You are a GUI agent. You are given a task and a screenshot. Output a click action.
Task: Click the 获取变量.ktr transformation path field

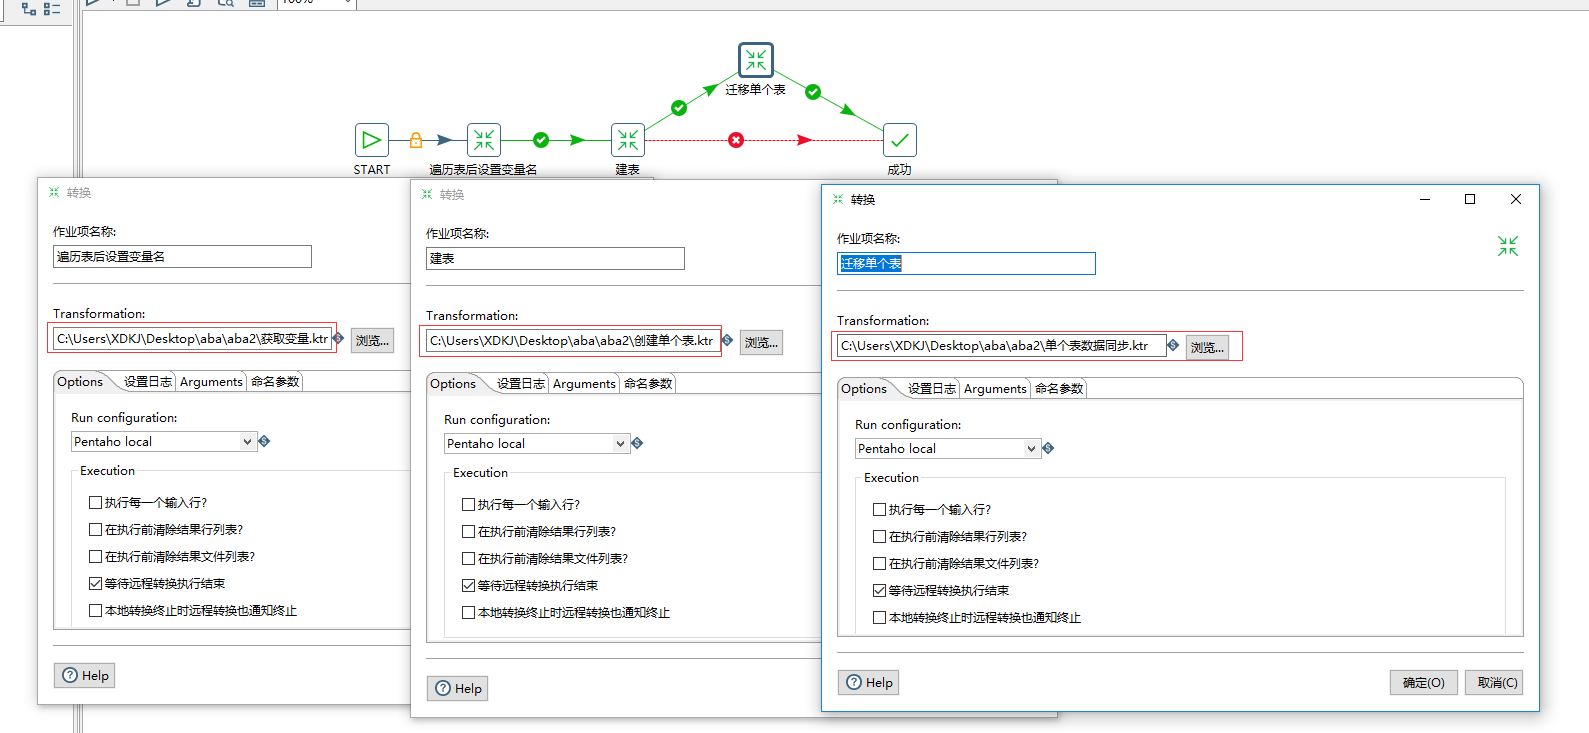[x=192, y=339]
